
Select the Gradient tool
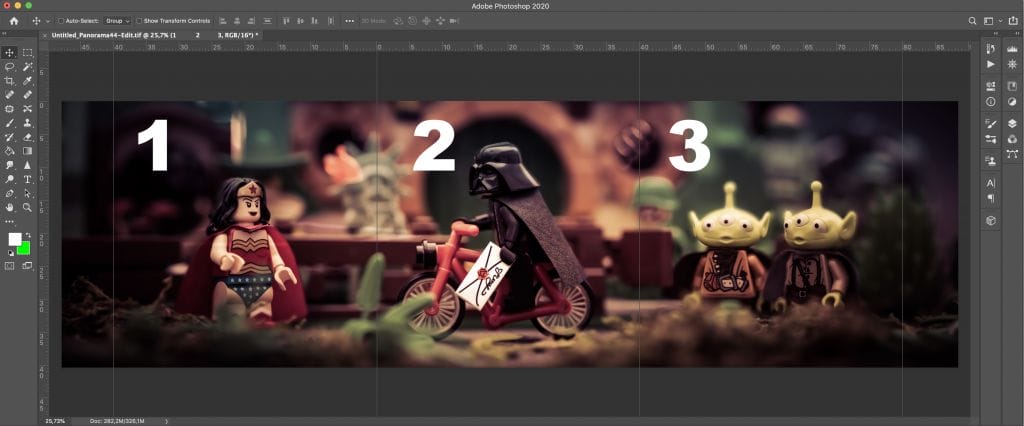coord(27,151)
